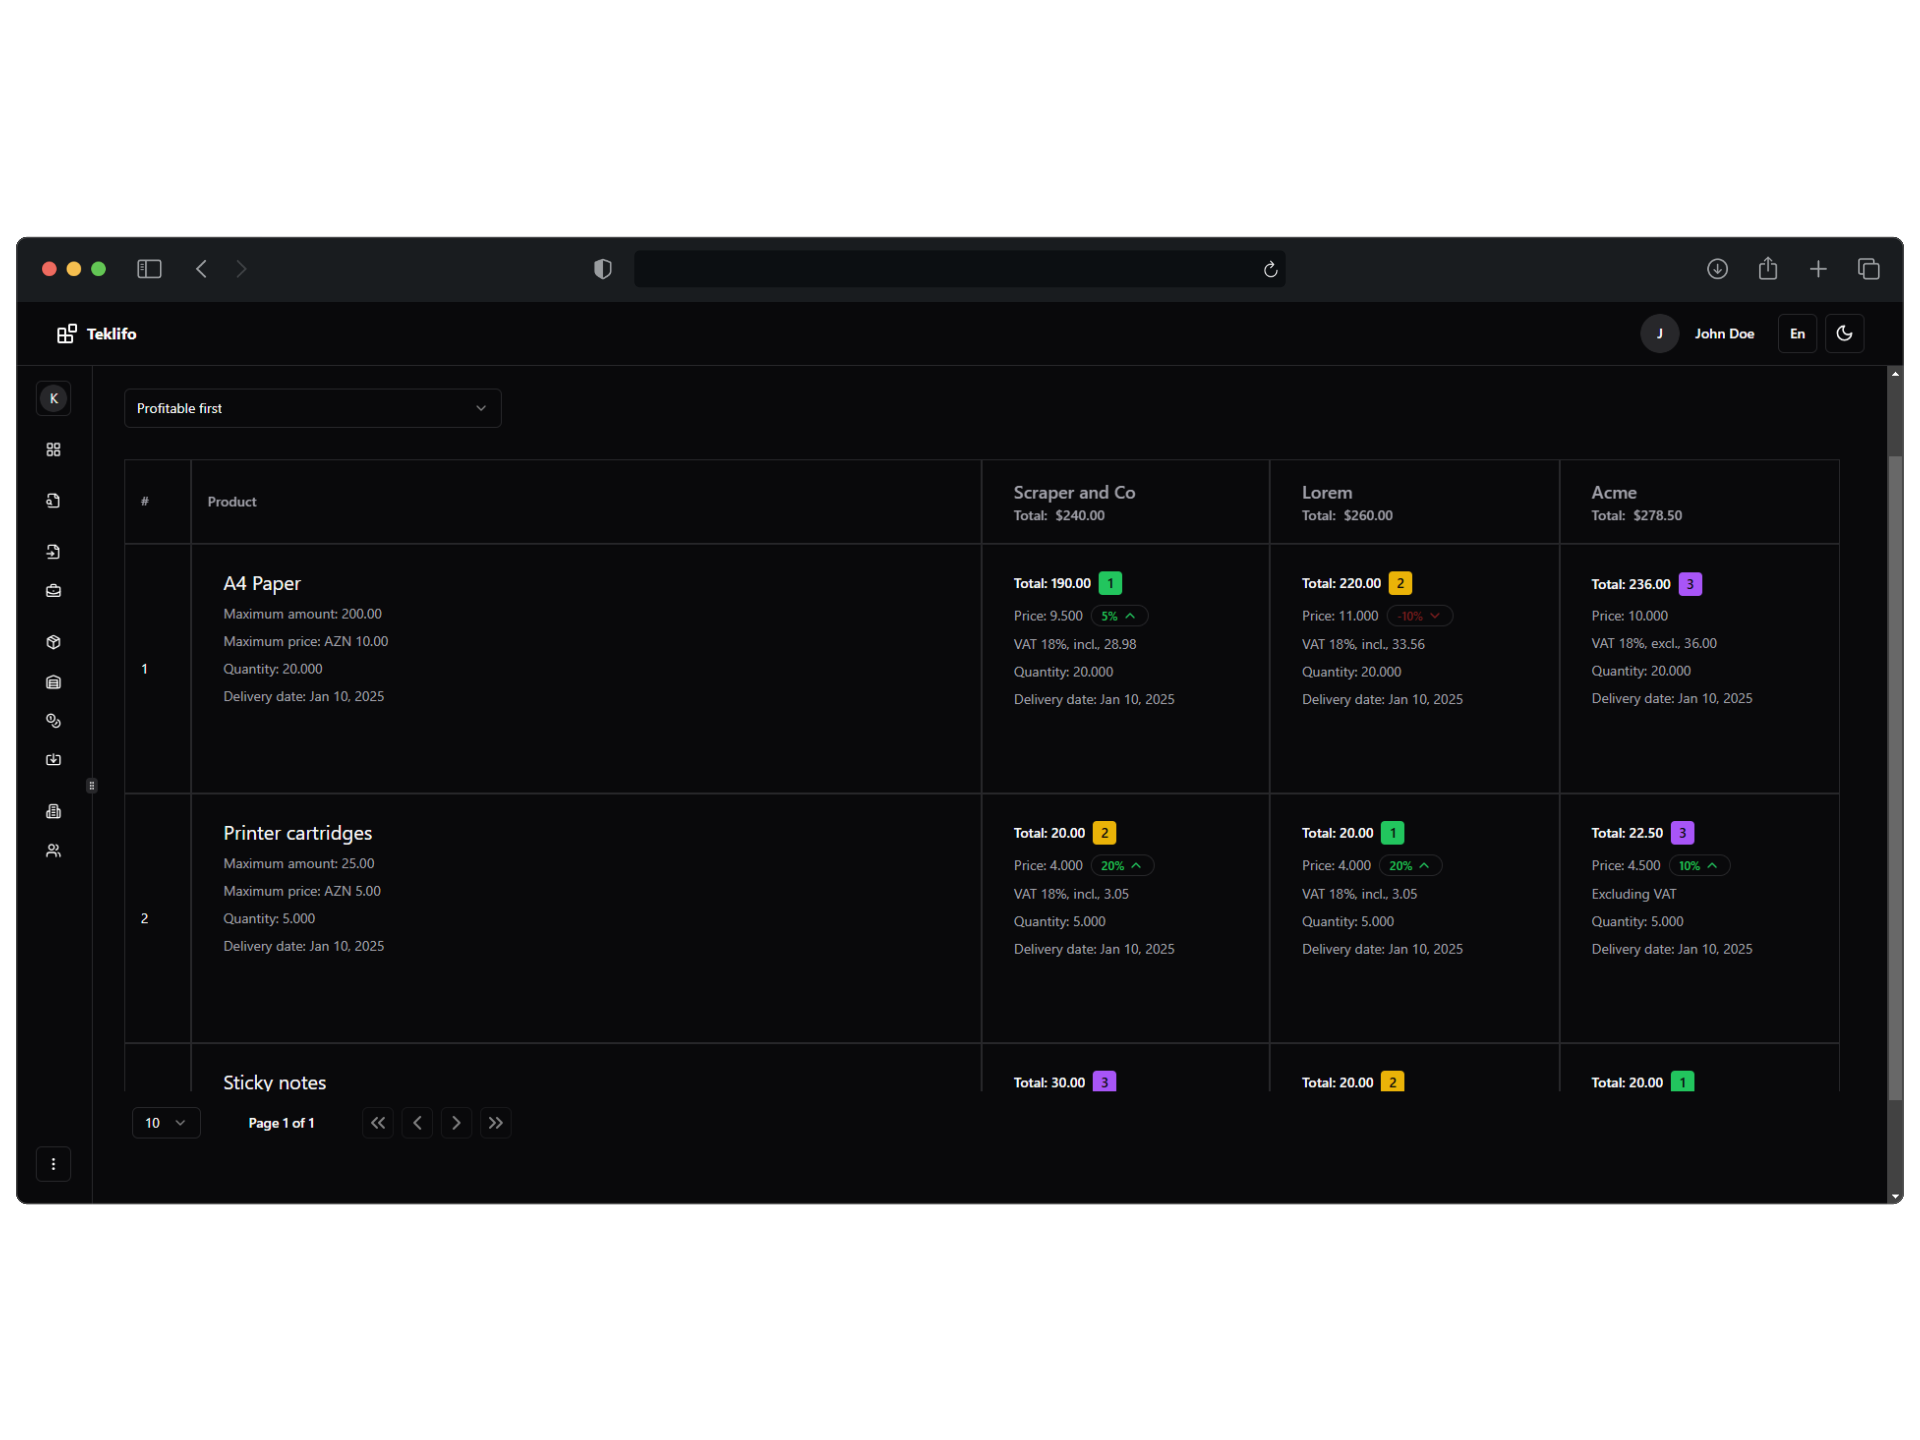Click the warehouse icon in sidebar

click(53, 682)
